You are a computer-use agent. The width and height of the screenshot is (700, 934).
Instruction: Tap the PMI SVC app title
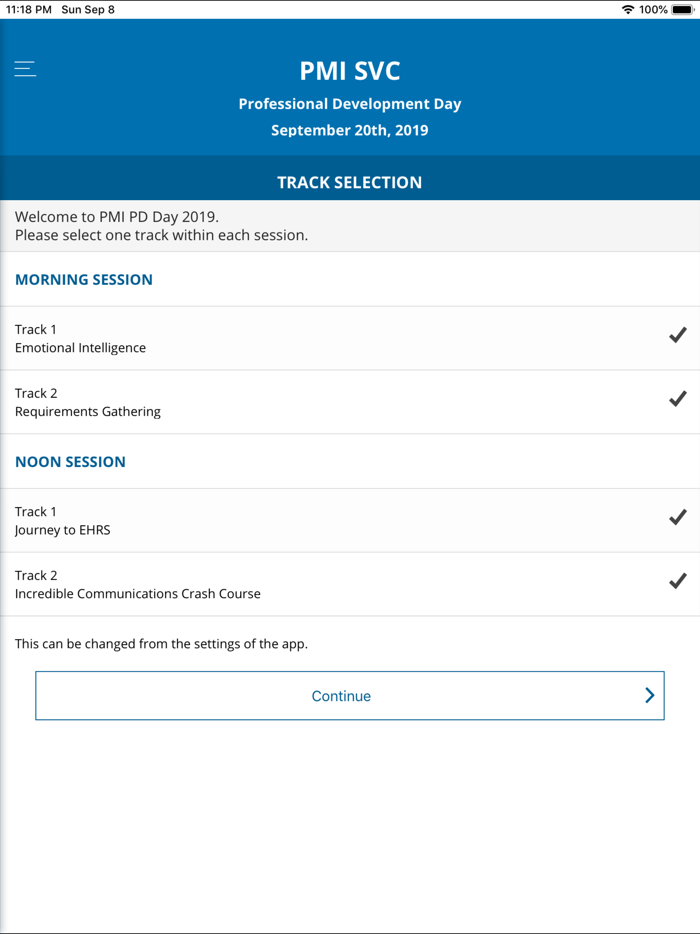(350, 71)
